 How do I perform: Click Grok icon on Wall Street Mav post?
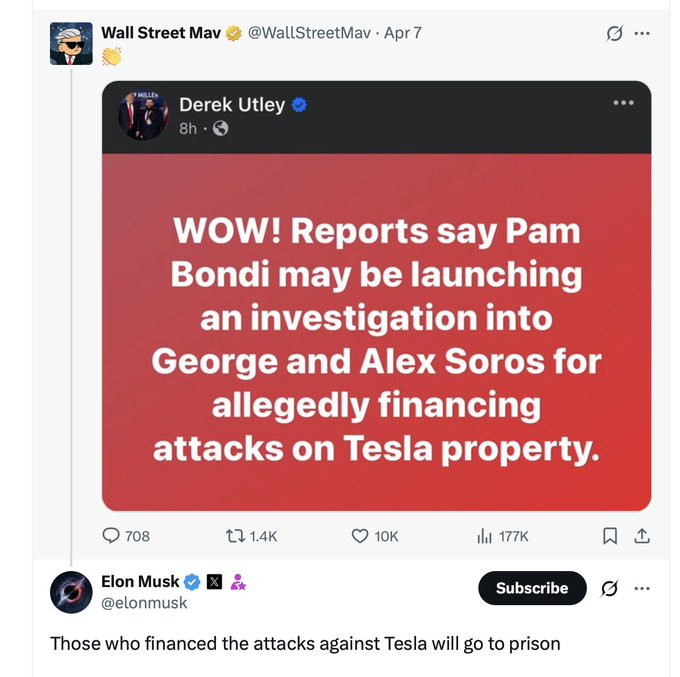tap(614, 33)
